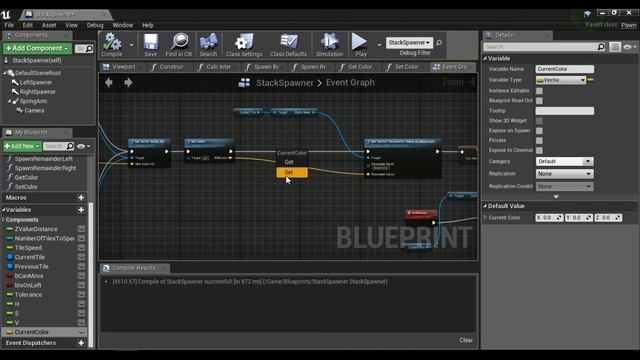Click Components search magnifier icon
The height and width of the screenshot is (360, 640).
pos(89,49)
